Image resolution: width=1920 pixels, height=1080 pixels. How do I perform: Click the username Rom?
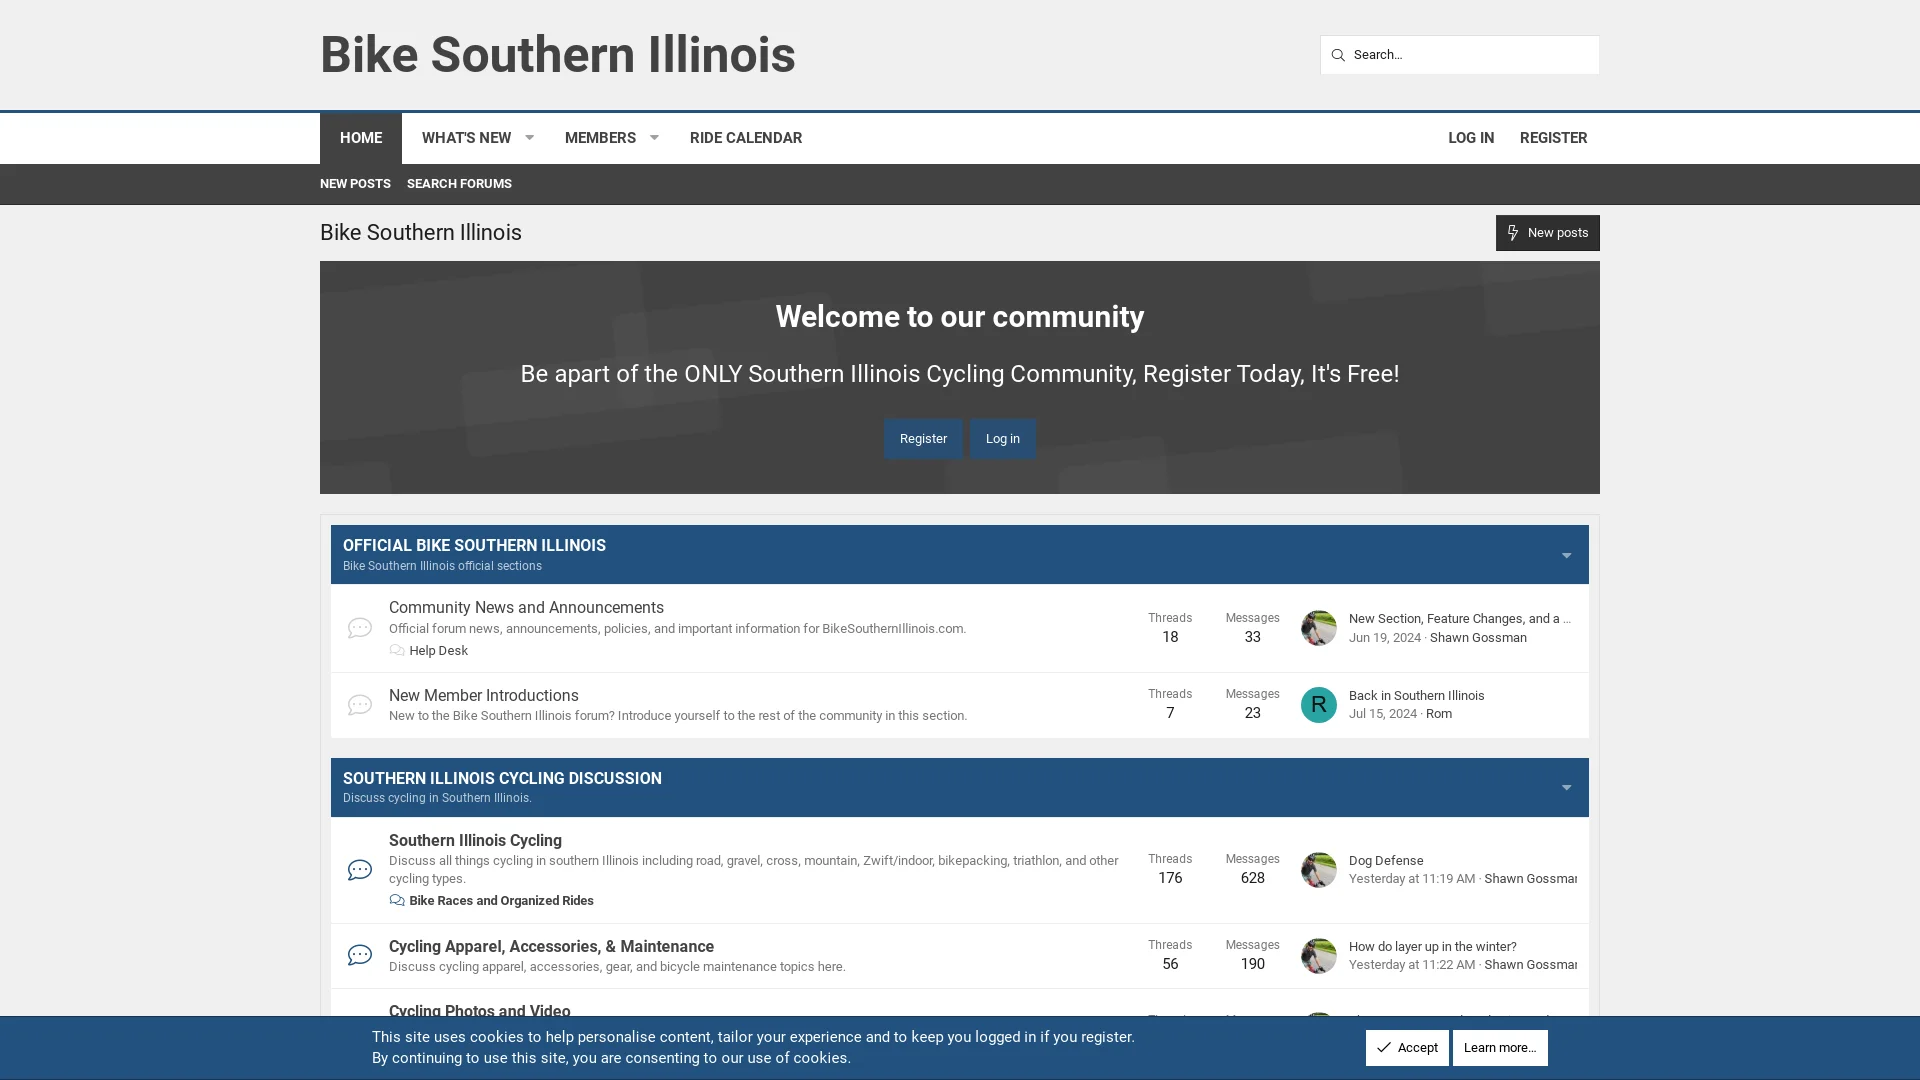[x=1439, y=714]
